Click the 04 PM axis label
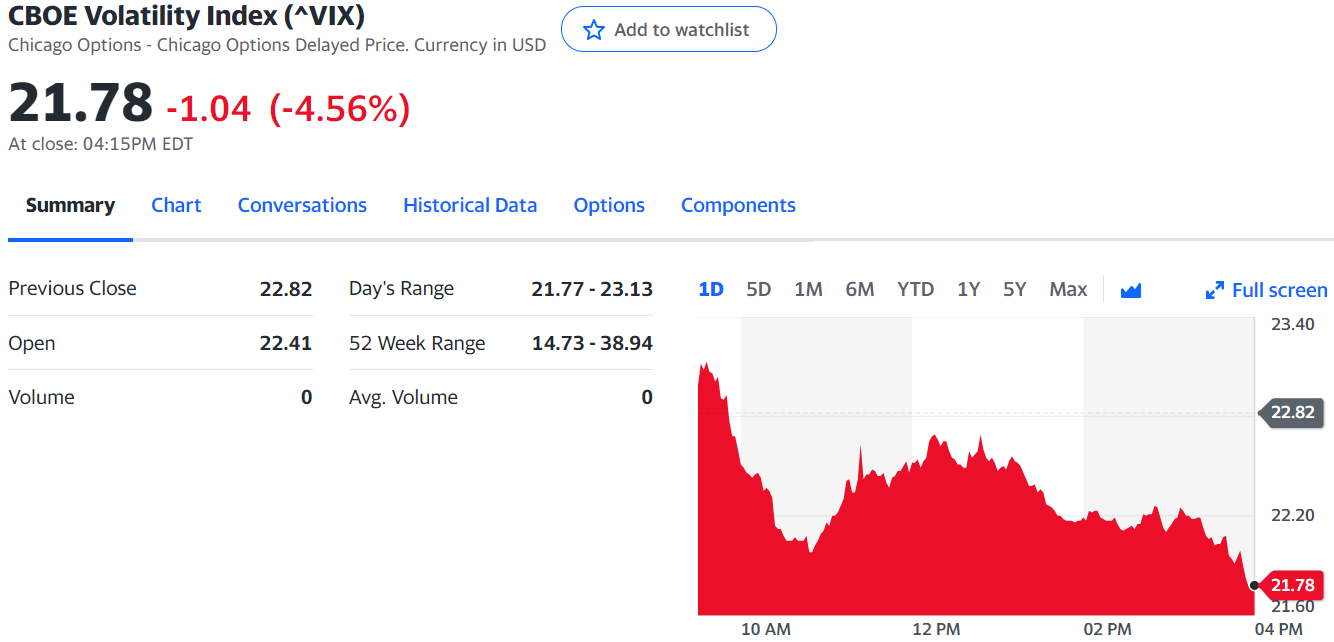1334x642 pixels. click(x=1278, y=629)
